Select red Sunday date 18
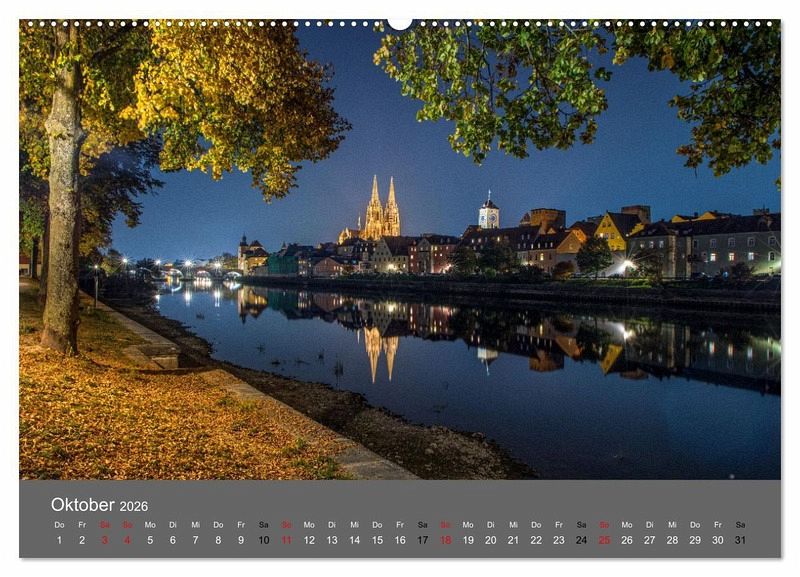Viewport: 800px width, 577px height. 445,540
